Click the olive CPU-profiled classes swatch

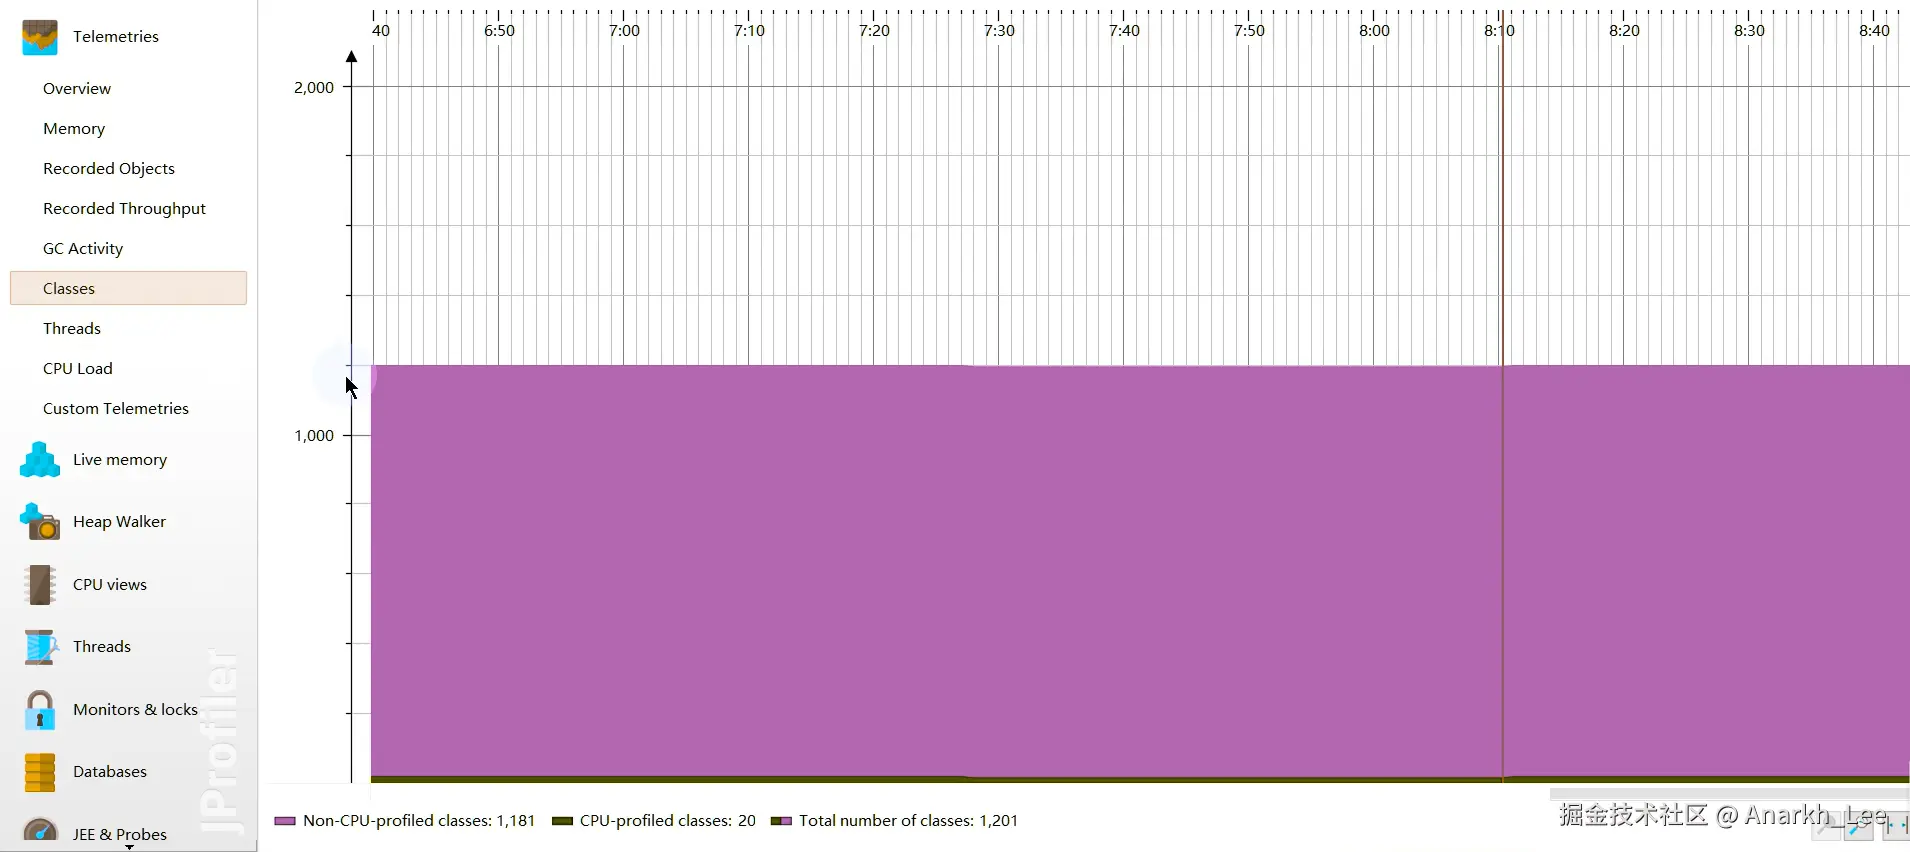point(562,821)
